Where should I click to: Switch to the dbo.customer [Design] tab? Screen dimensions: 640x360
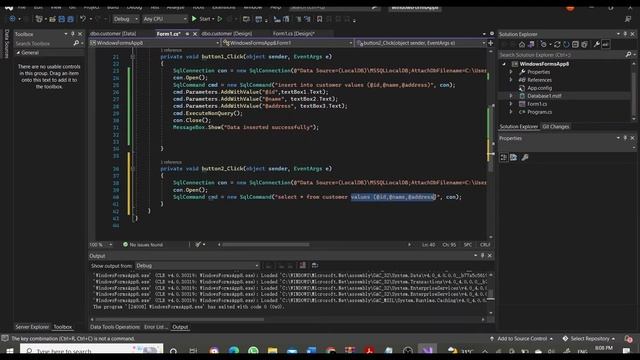[x=227, y=33]
